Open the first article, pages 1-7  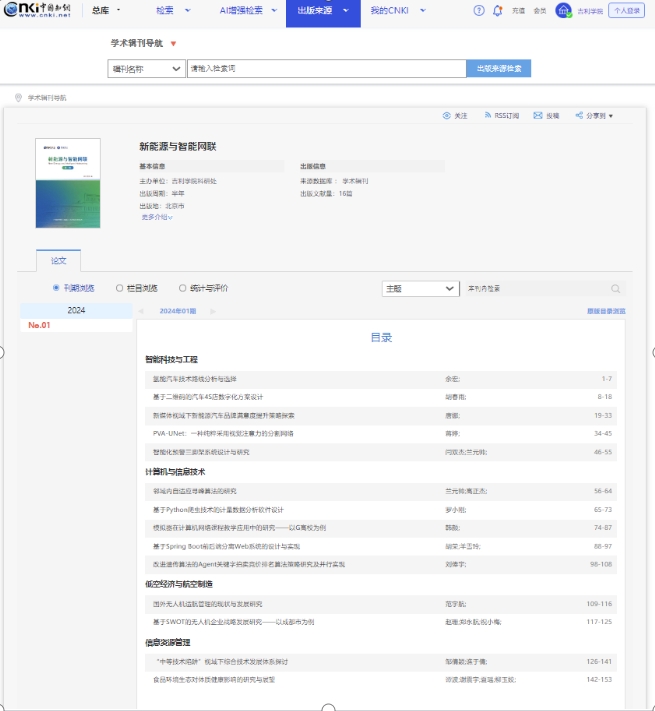pos(194,379)
